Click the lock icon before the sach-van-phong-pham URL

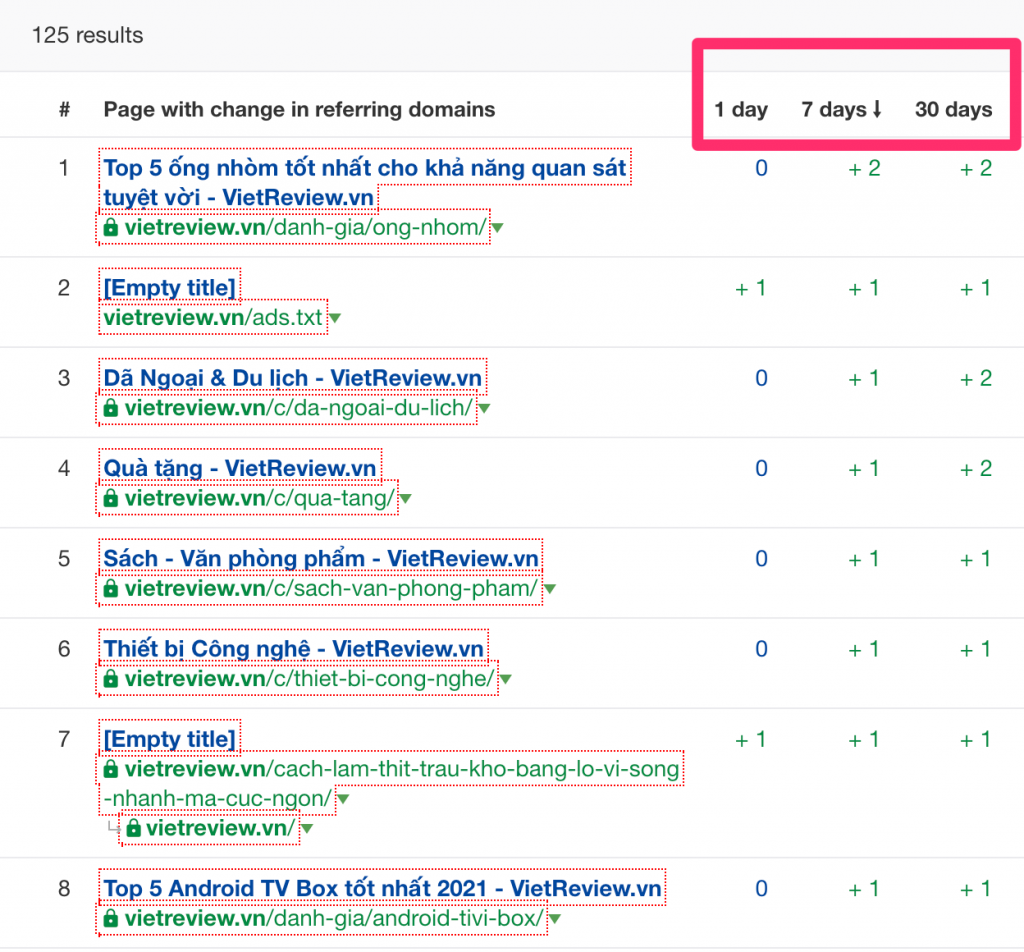point(111,588)
